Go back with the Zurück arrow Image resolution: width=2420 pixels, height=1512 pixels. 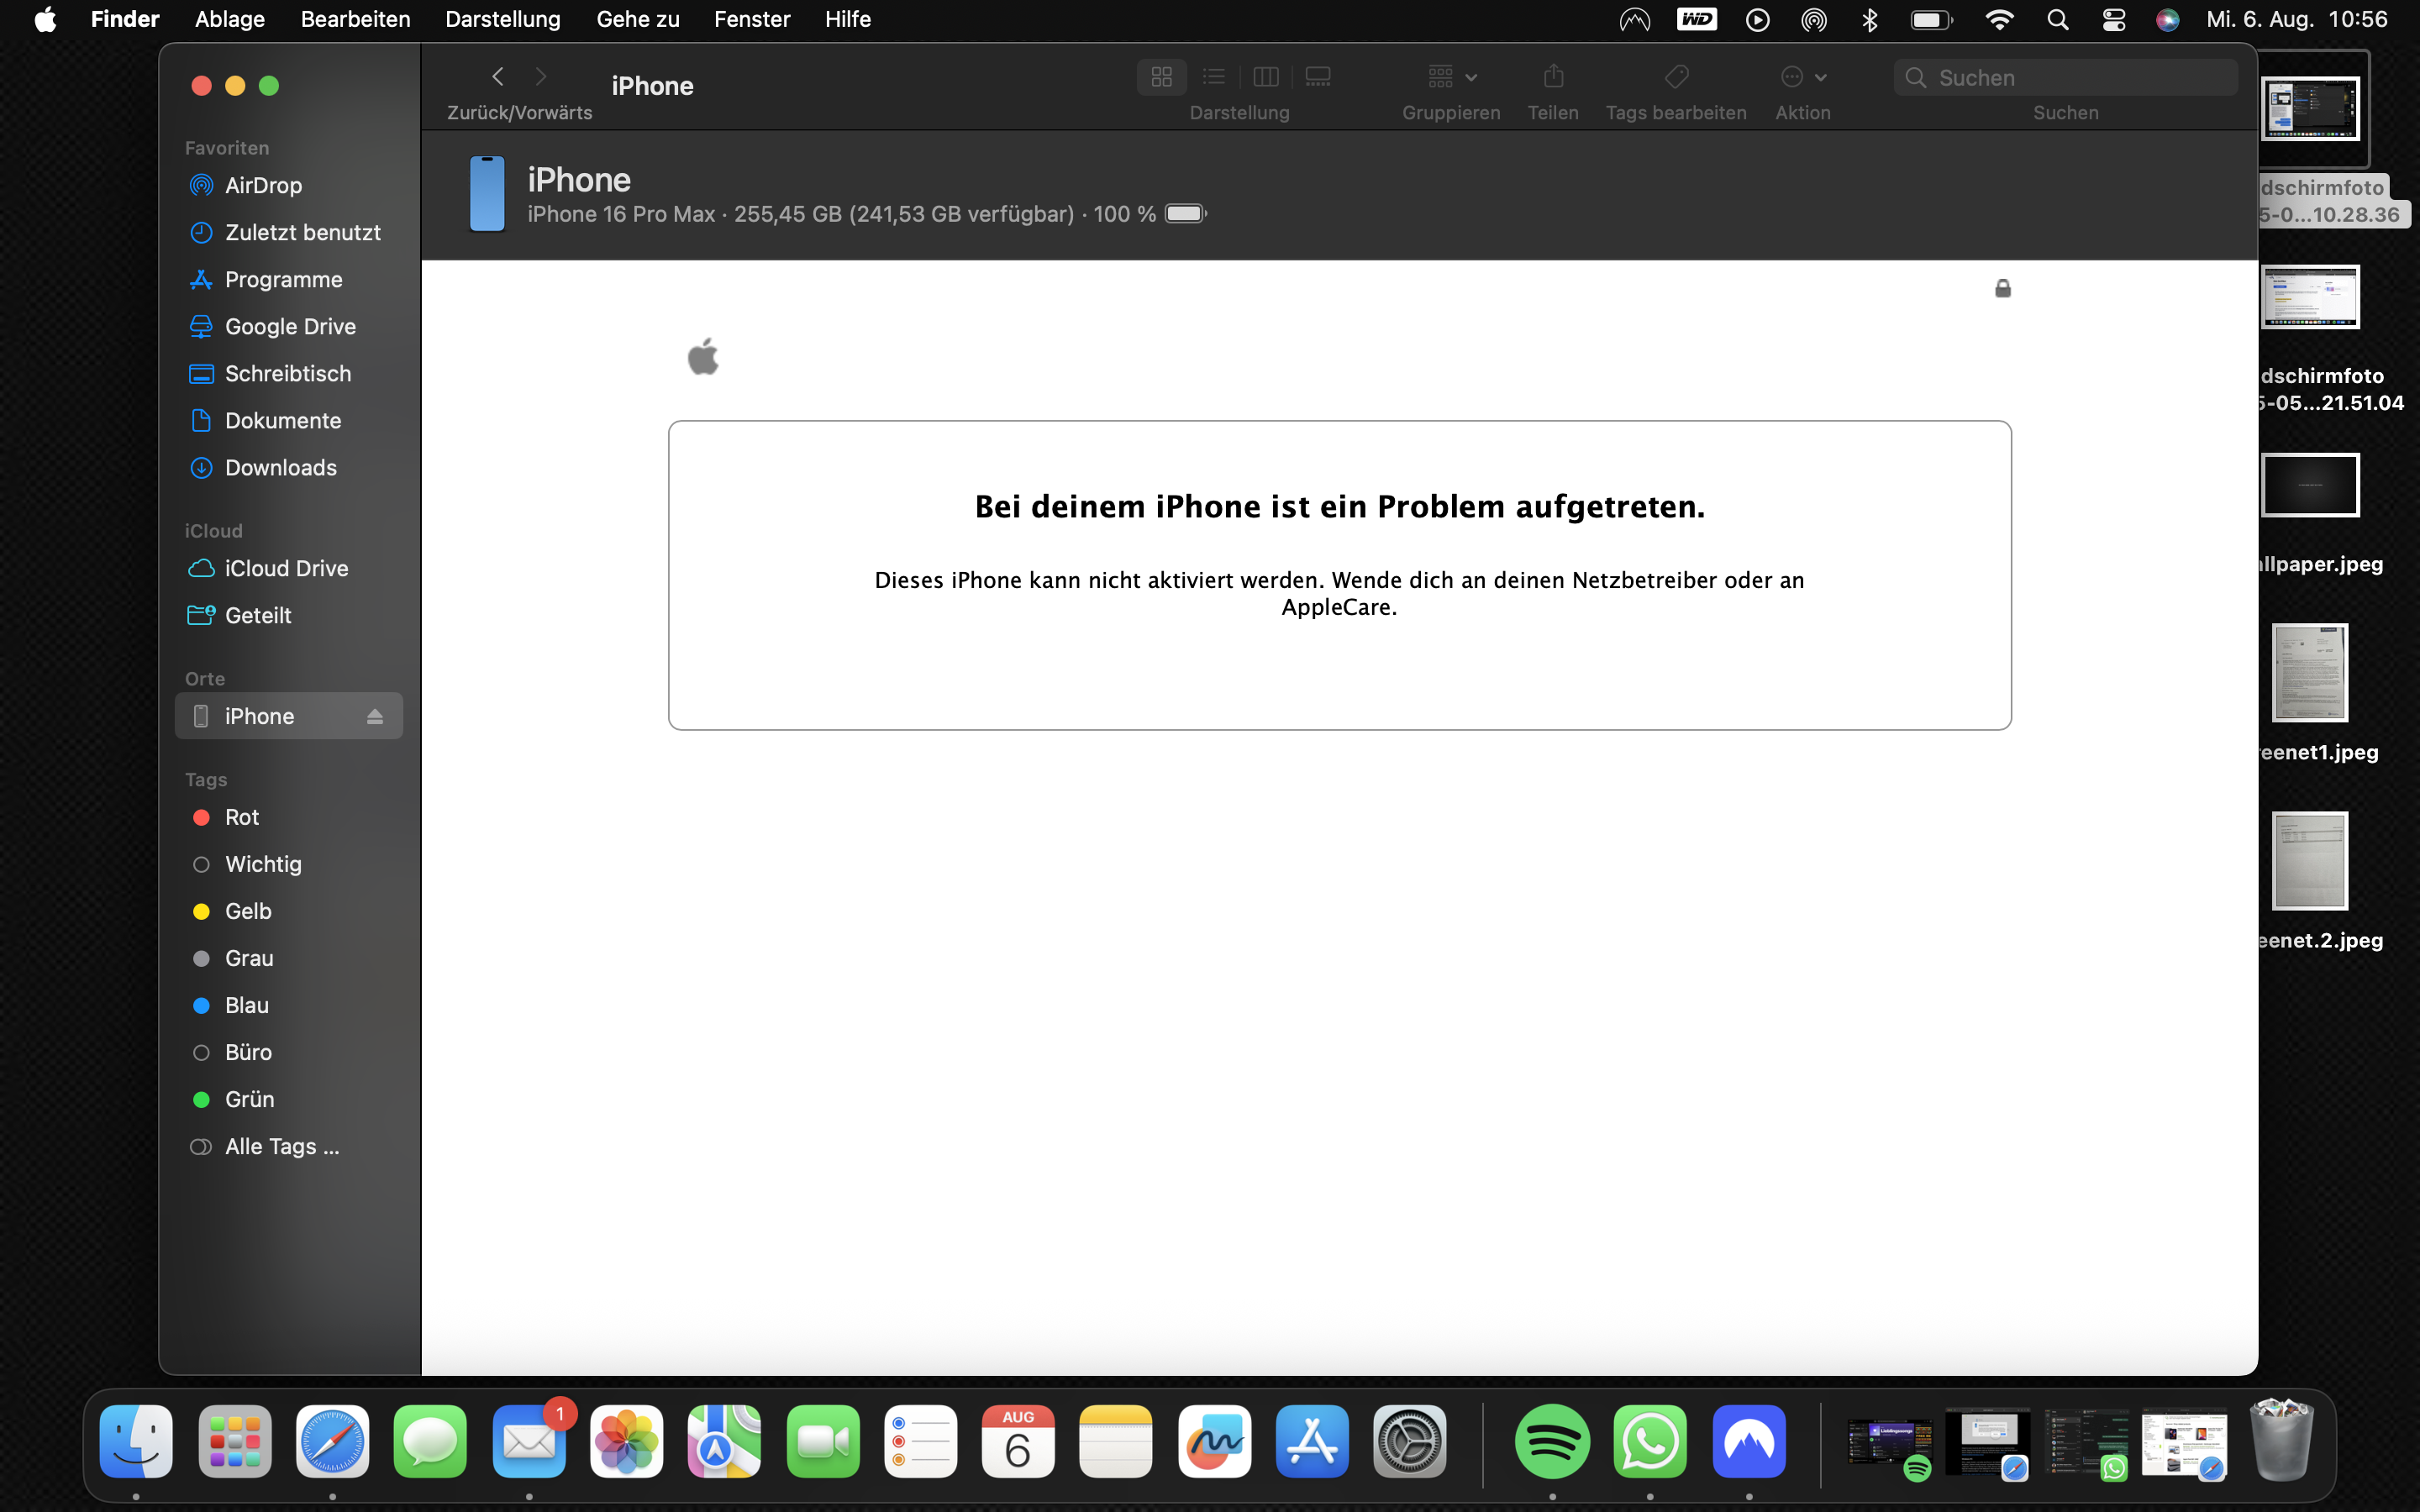(x=498, y=77)
